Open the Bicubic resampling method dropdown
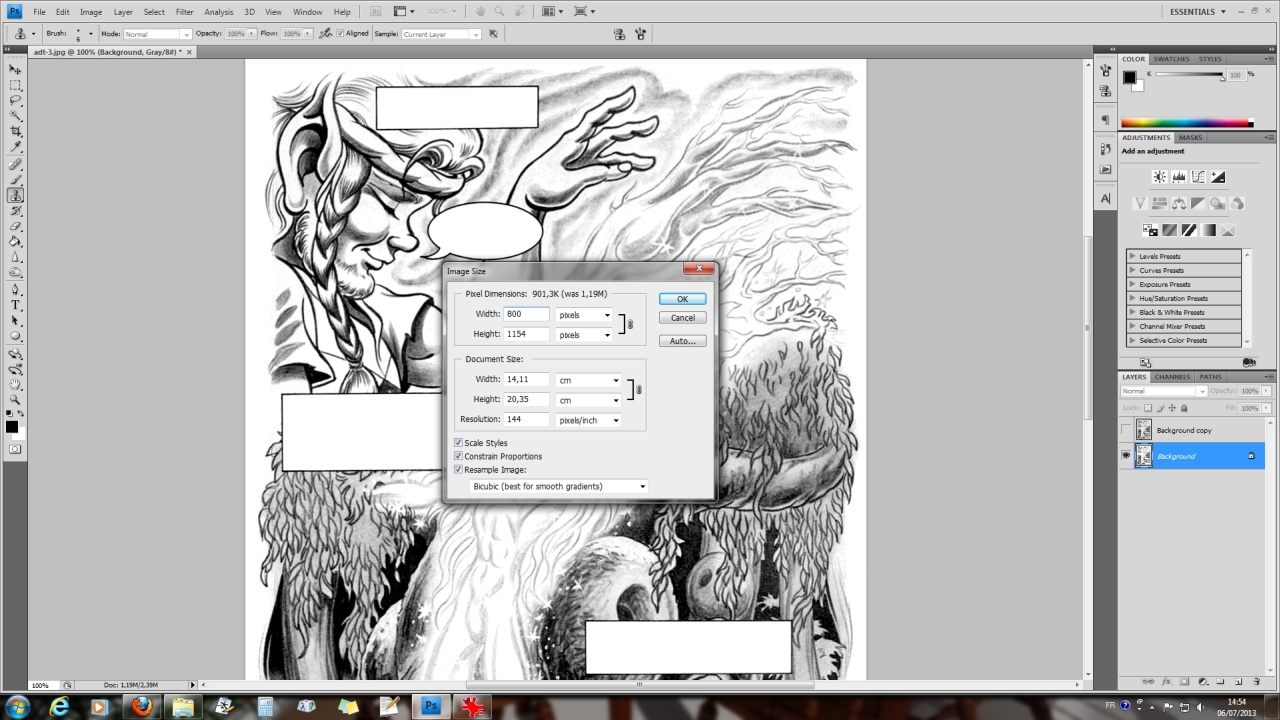The height and width of the screenshot is (720, 1280). click(x=559, y=486)
